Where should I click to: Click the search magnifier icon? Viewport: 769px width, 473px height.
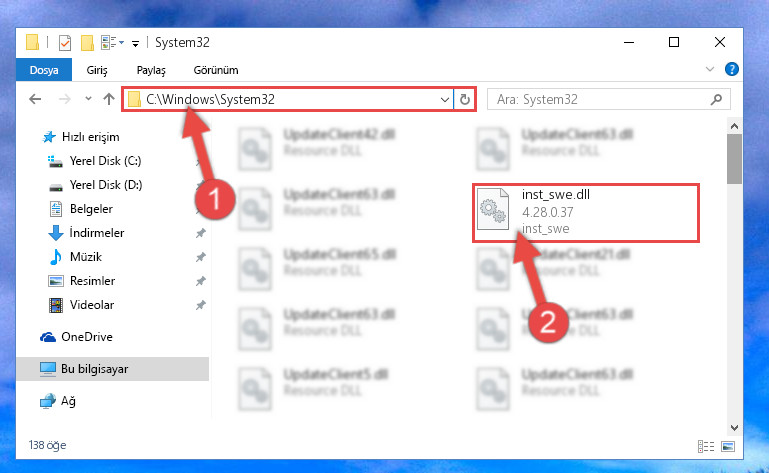pyautogui.click(x=716, y=100)
